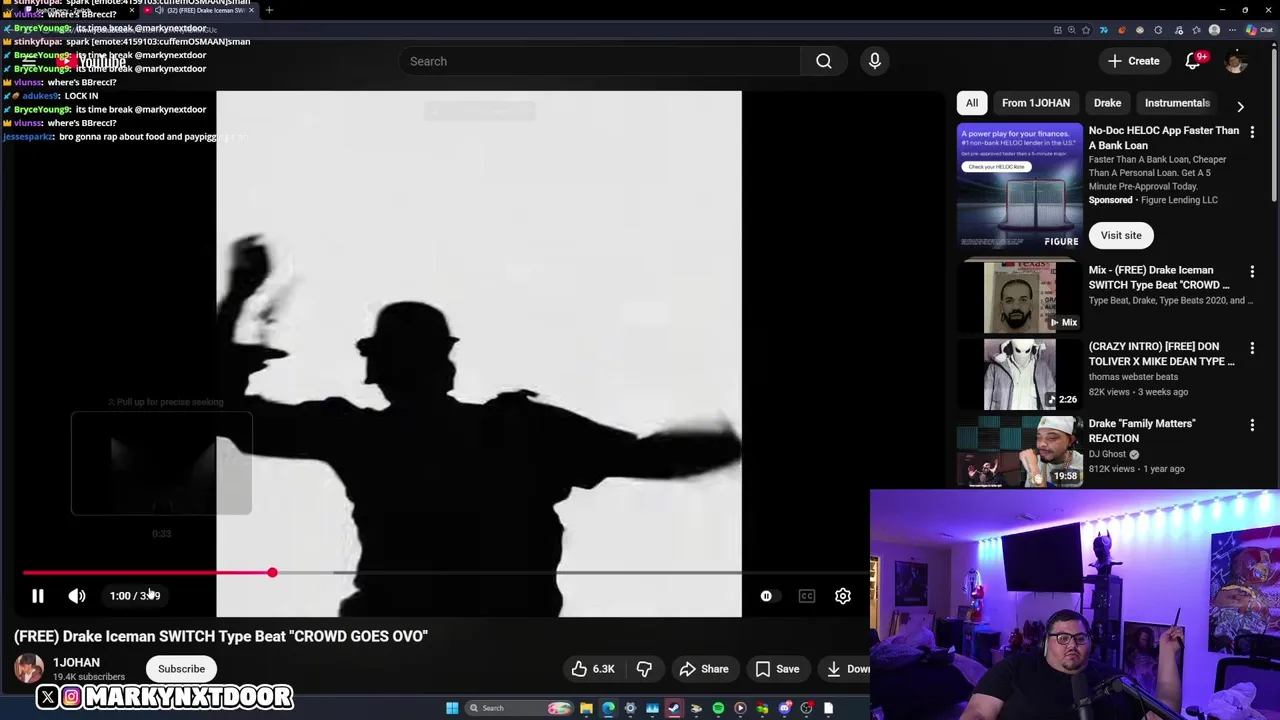
Task: Focus the YouTube search box
Action: 600,61
